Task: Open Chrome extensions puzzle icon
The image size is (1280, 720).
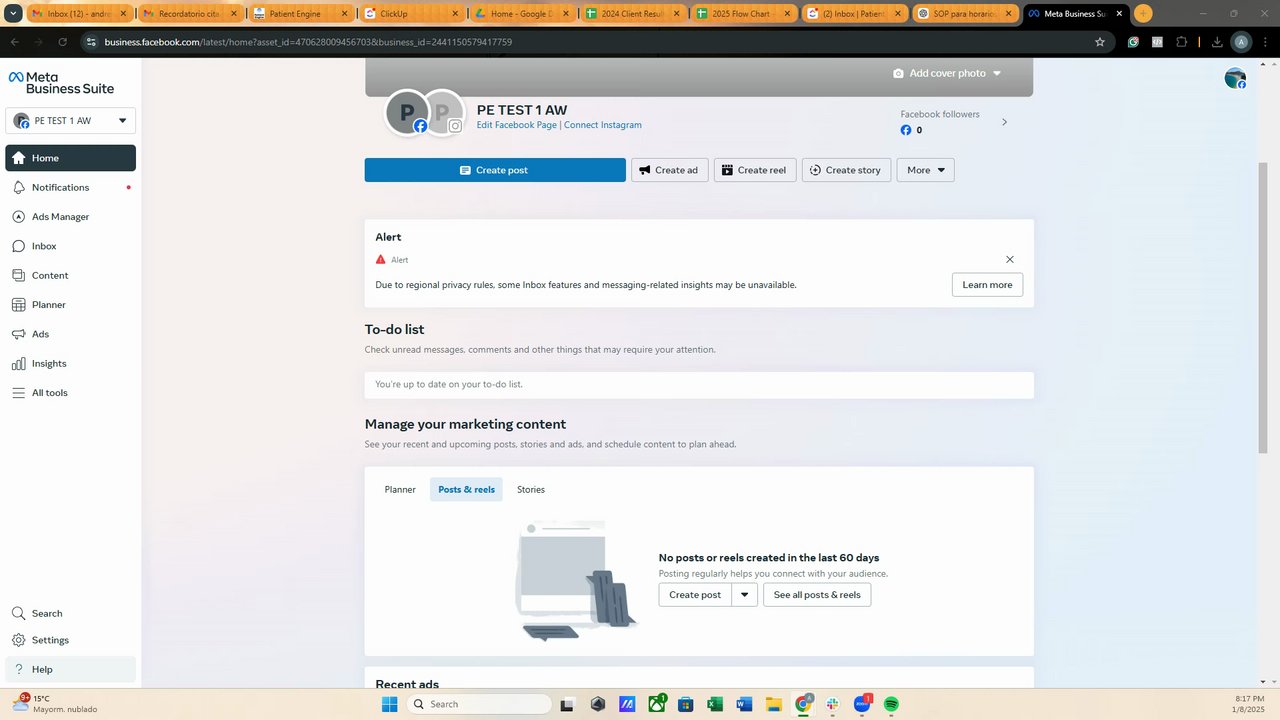Action: coord(1181,42)
